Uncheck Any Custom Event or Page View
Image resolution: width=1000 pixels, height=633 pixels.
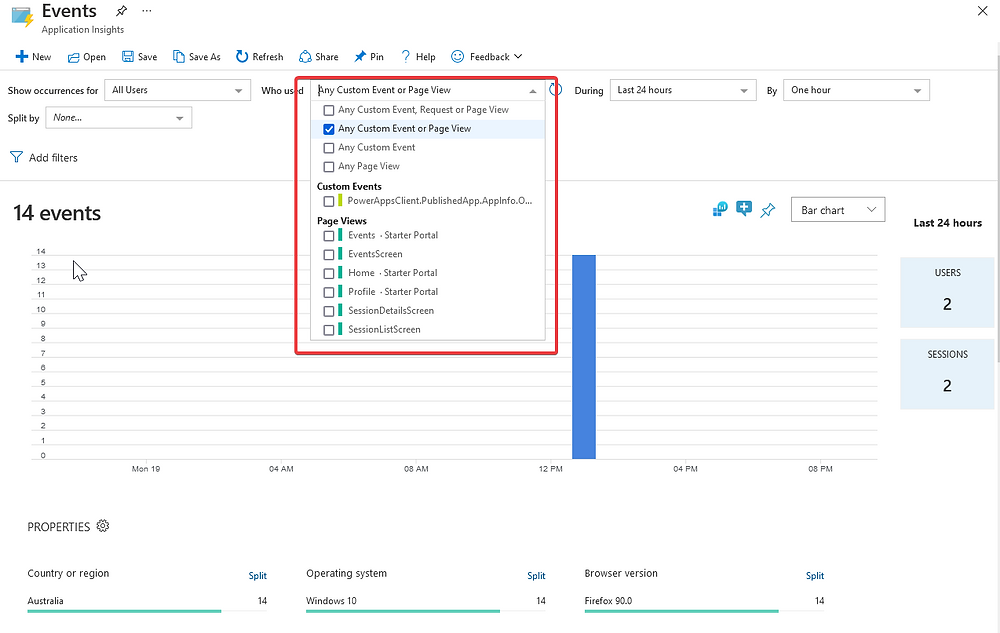(328, 129)
